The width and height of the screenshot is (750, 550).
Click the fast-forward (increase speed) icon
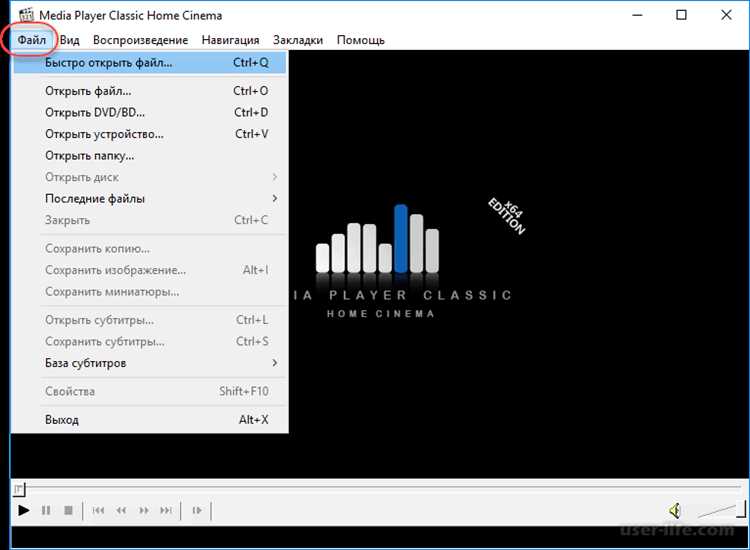[143, 510]
